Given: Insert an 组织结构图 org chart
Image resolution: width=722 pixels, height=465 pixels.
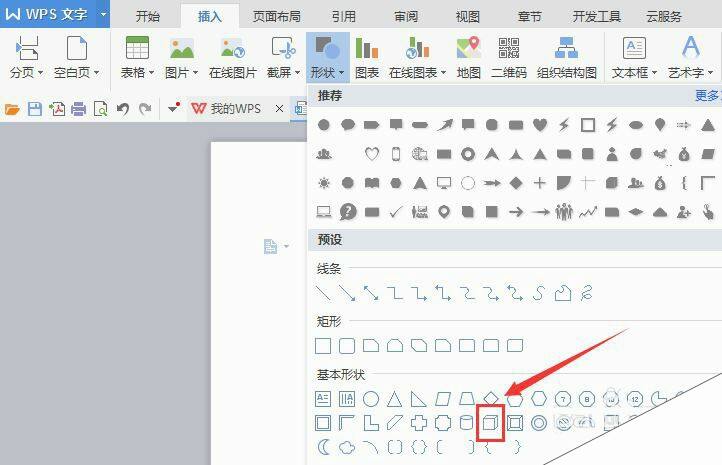Looking at the screenshot, I should coord(567,58).
